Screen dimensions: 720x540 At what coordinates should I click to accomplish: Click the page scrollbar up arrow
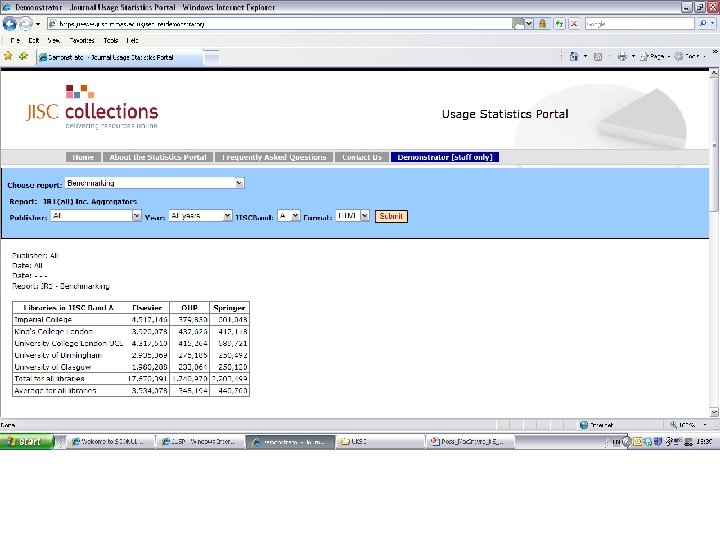pyautogui.click(x=714, y=73)
